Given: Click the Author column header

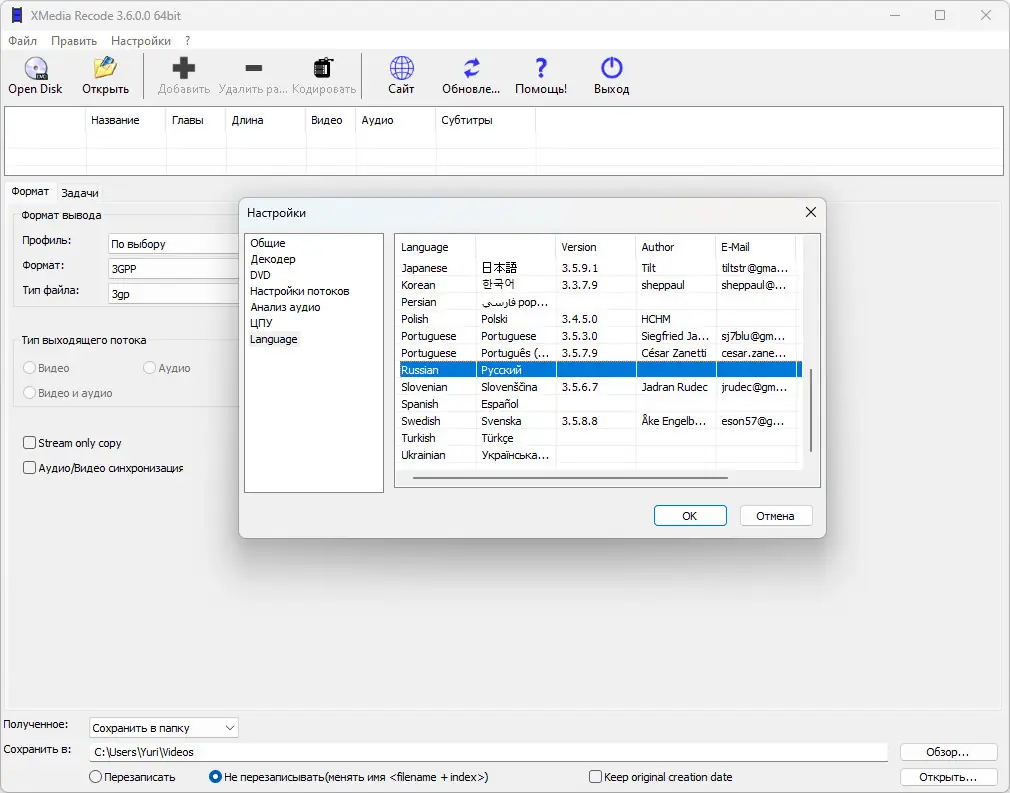Looking at the screenshot, I should 676,247.
